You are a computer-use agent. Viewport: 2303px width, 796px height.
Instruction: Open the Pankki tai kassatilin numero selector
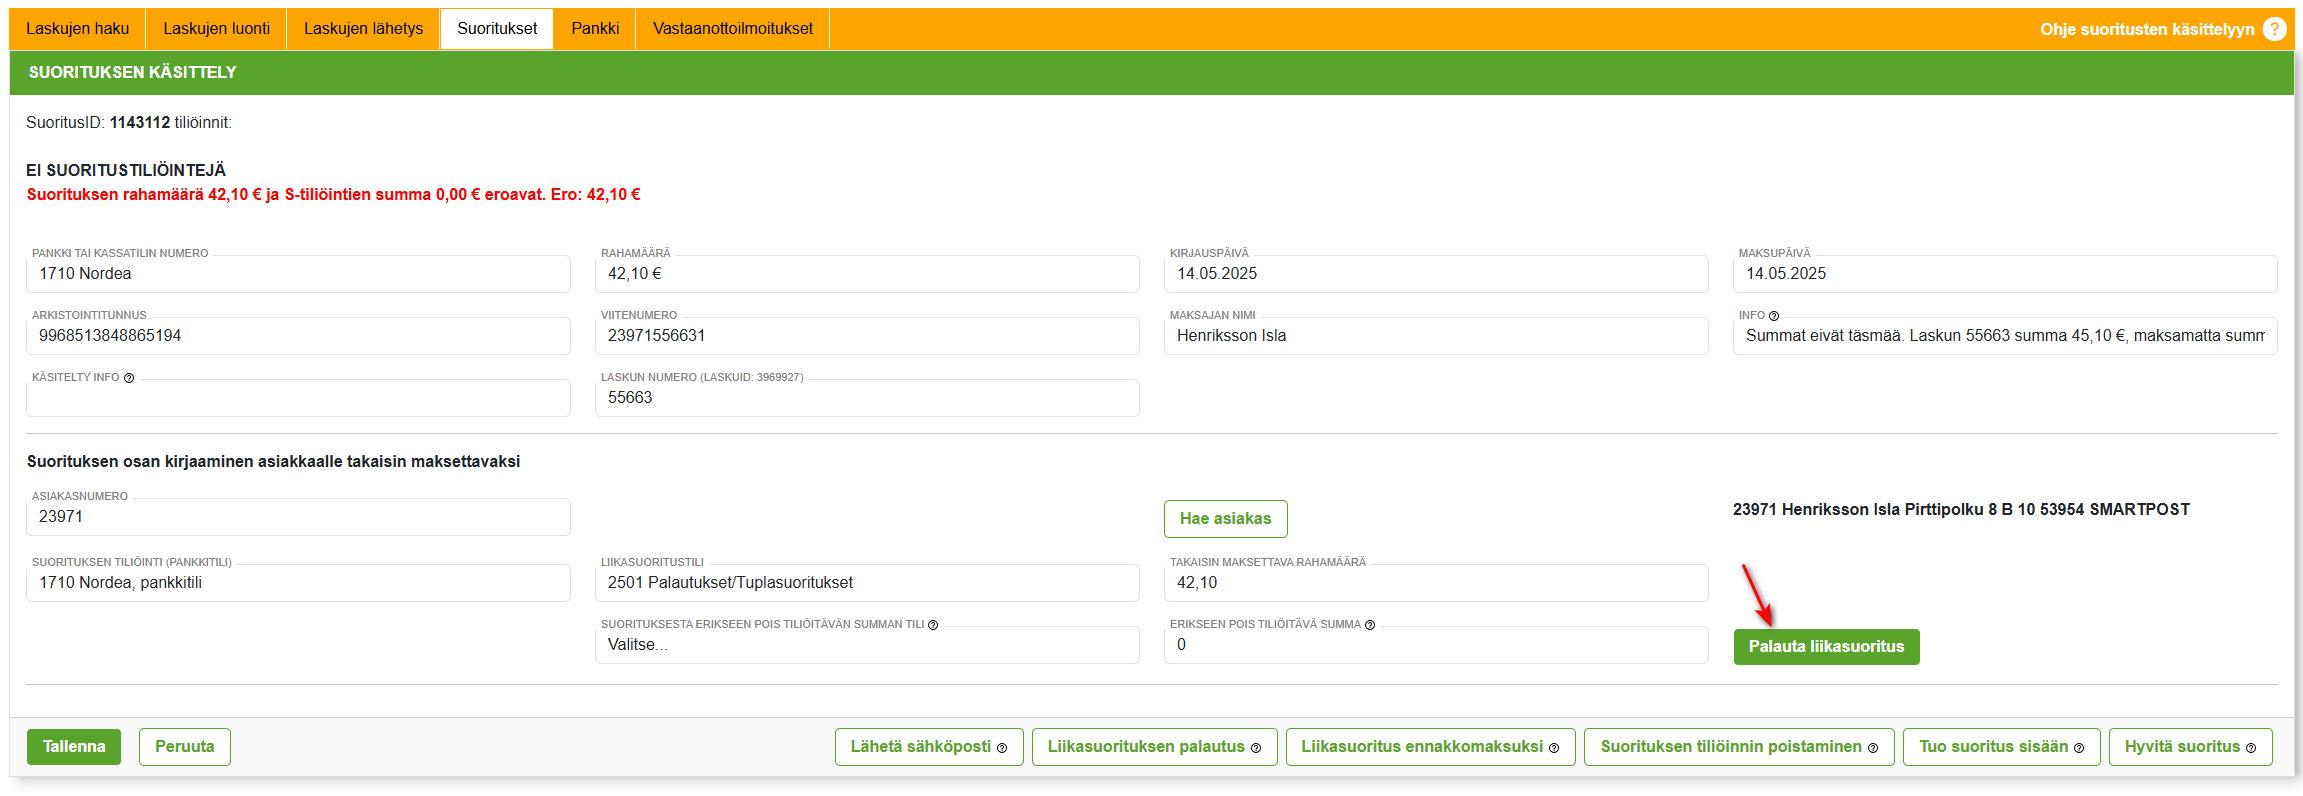(298, 274)
